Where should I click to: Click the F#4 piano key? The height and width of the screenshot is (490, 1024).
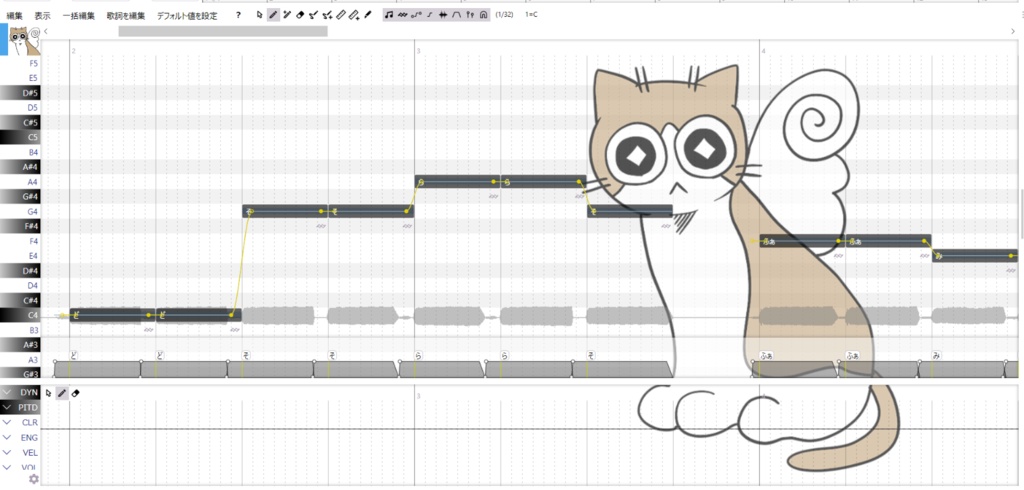tap(20, 226)
